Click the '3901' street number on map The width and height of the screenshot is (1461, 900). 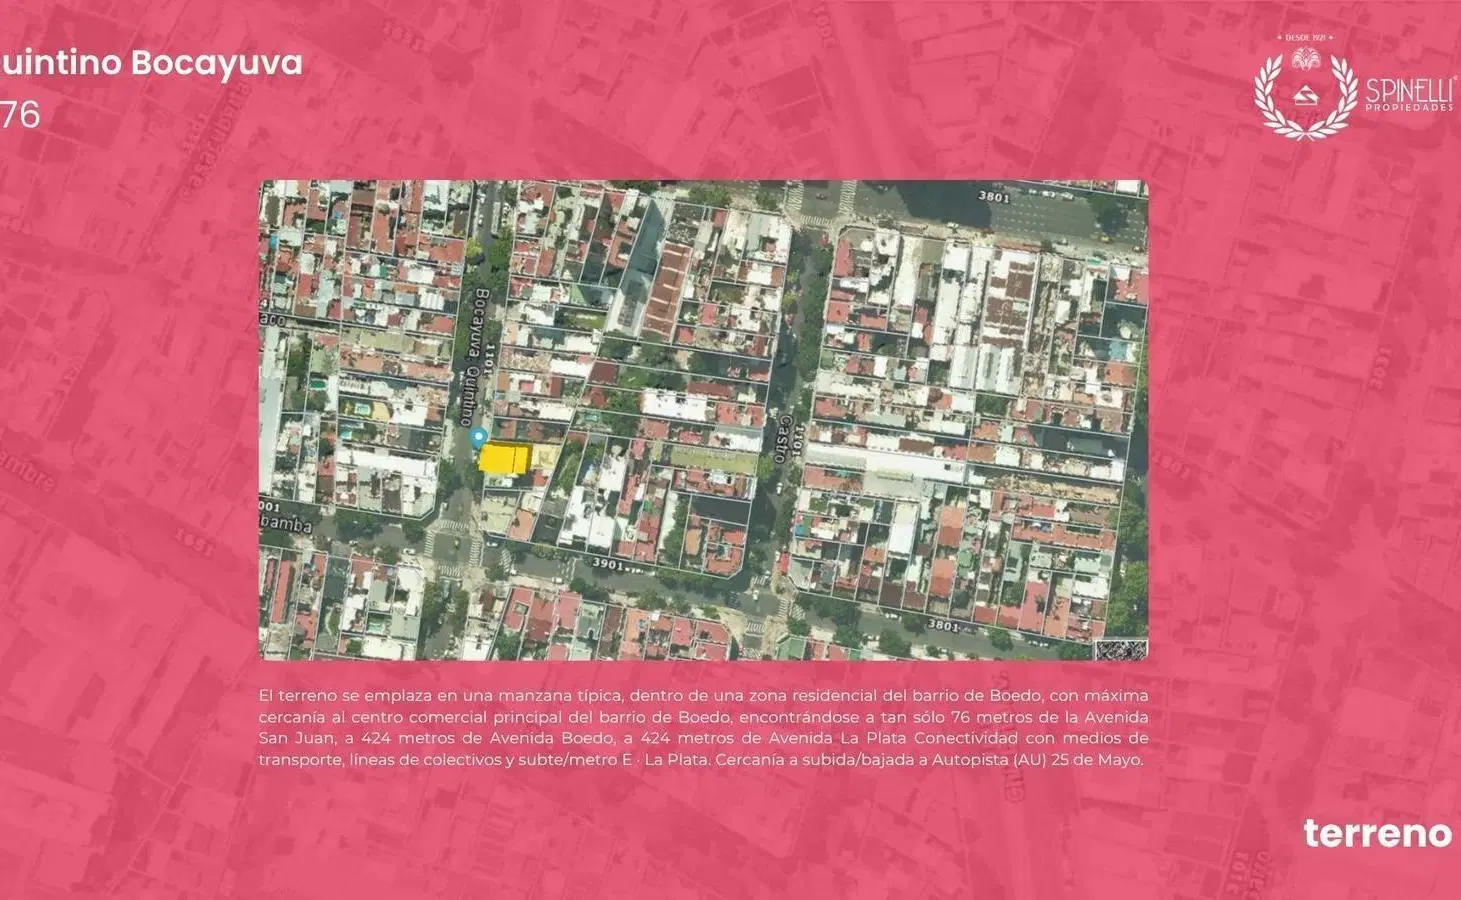[609, 564]
